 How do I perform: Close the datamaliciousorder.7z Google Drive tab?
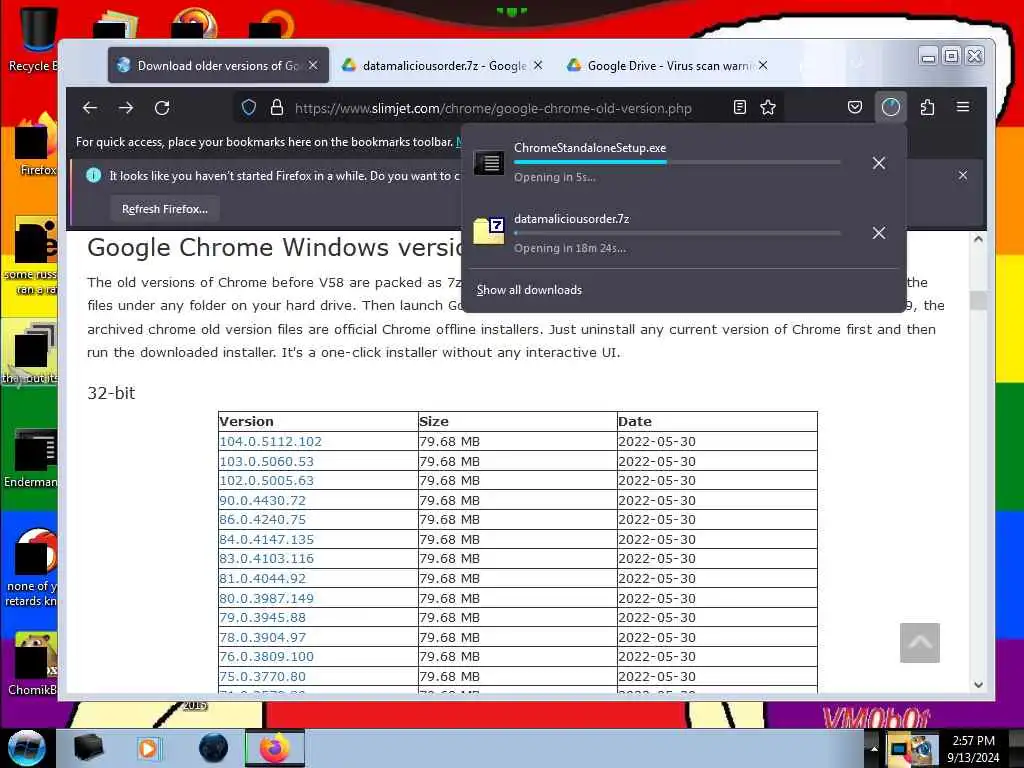[537, 65]
